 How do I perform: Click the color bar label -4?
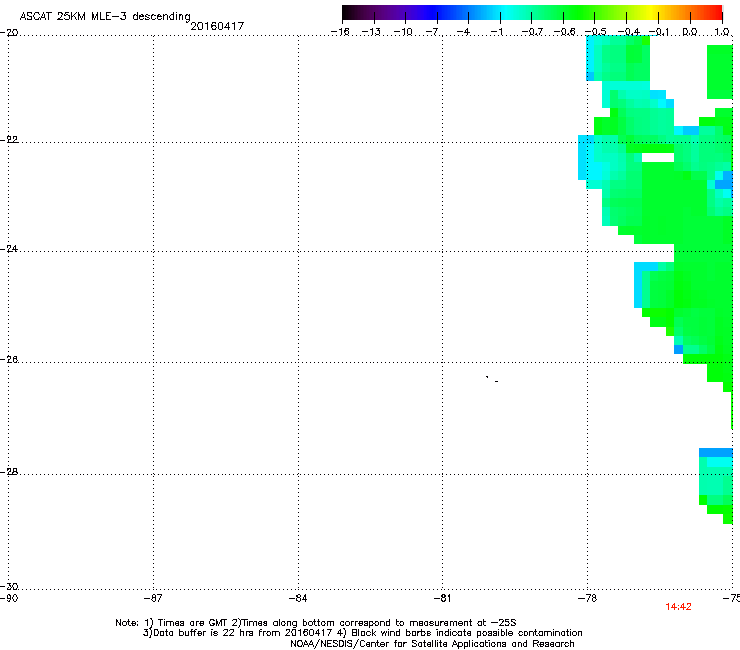[x=464, y=32]
